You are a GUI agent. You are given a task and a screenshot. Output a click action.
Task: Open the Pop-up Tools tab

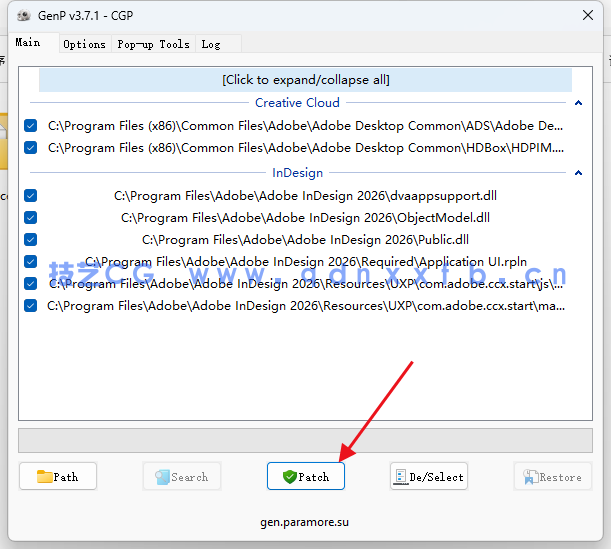[153, 44]
